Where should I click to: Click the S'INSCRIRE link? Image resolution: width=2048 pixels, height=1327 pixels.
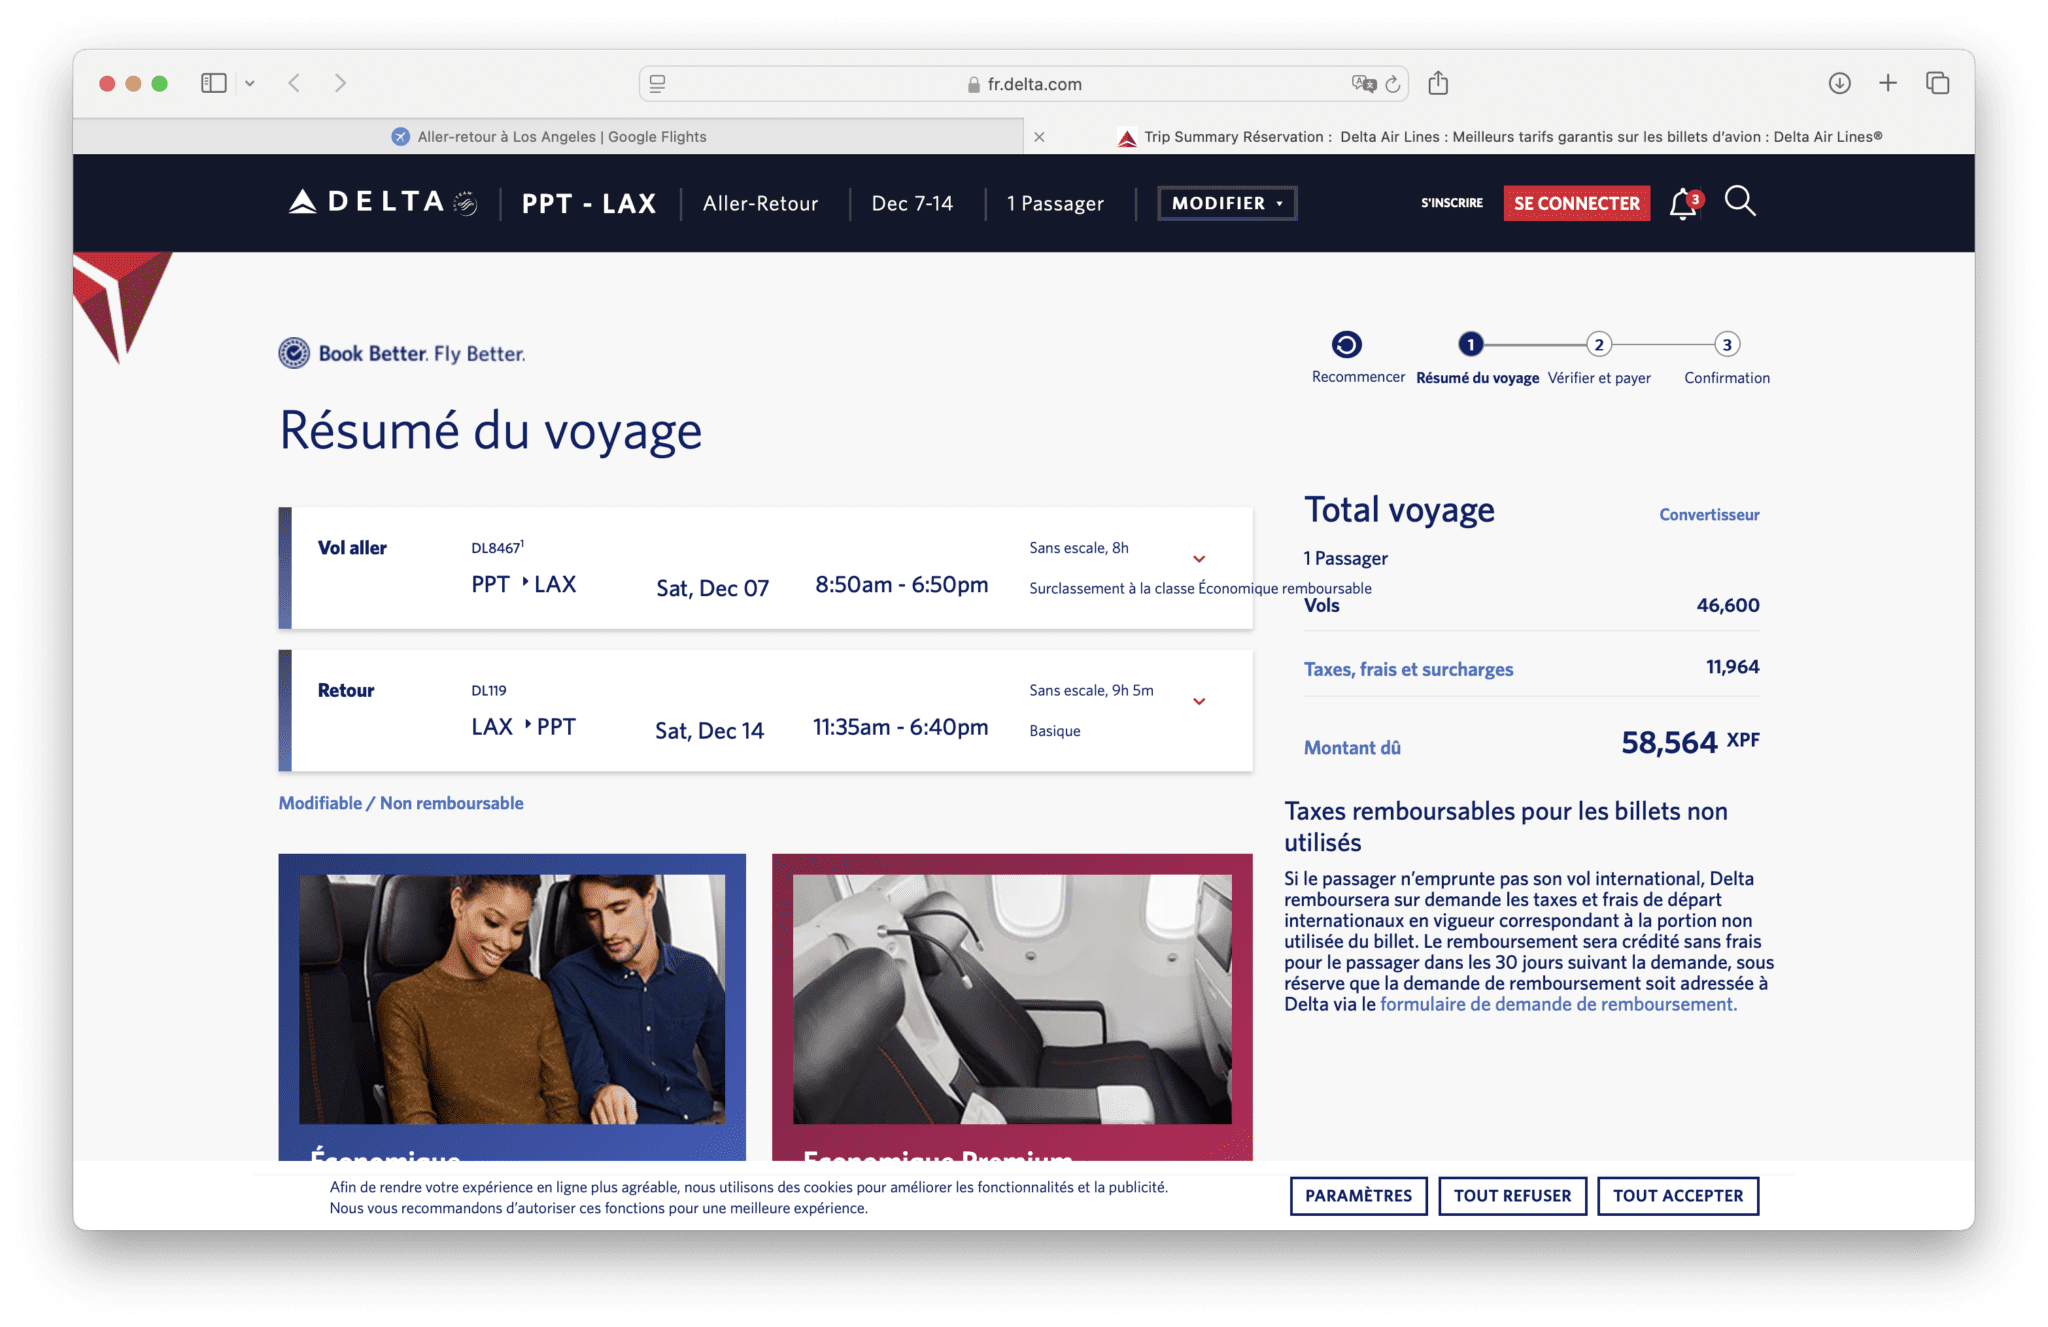tap(1452, 203)
